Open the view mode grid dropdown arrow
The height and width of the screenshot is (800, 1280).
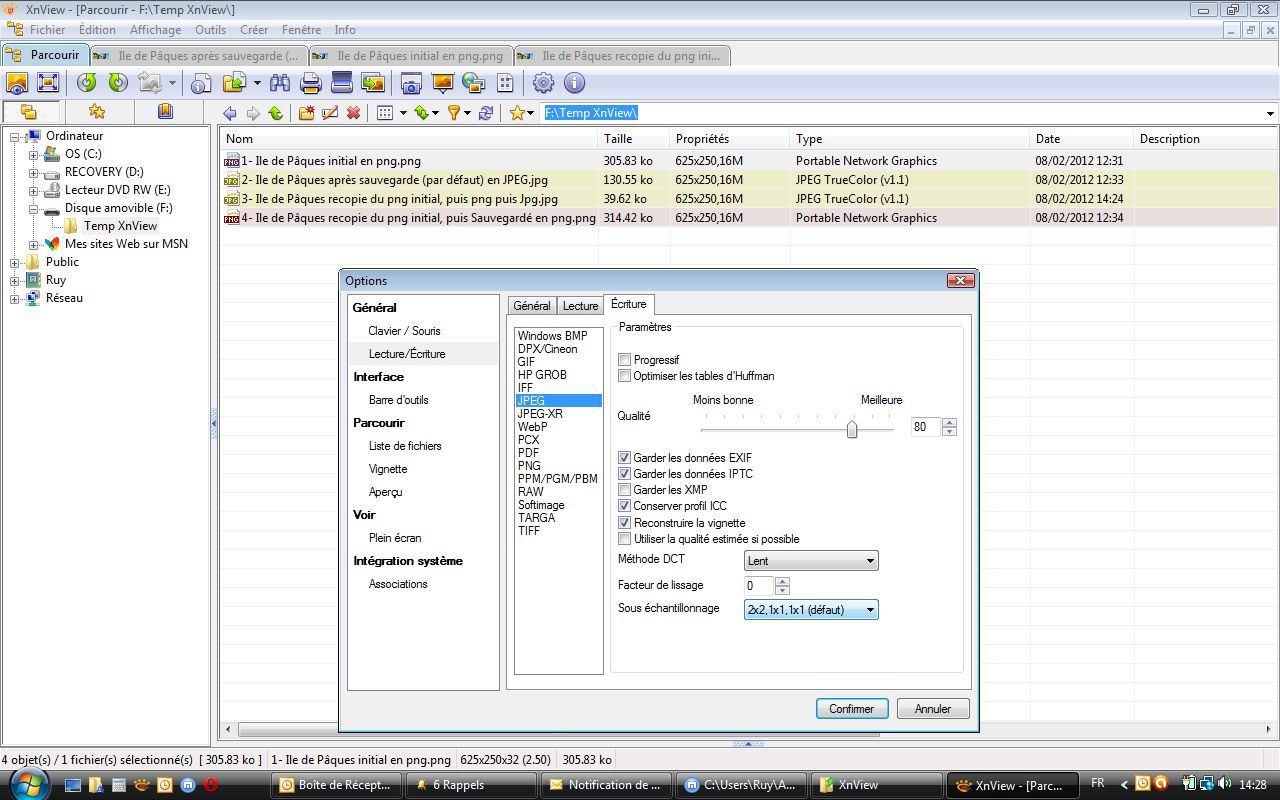tap(403, 113)
